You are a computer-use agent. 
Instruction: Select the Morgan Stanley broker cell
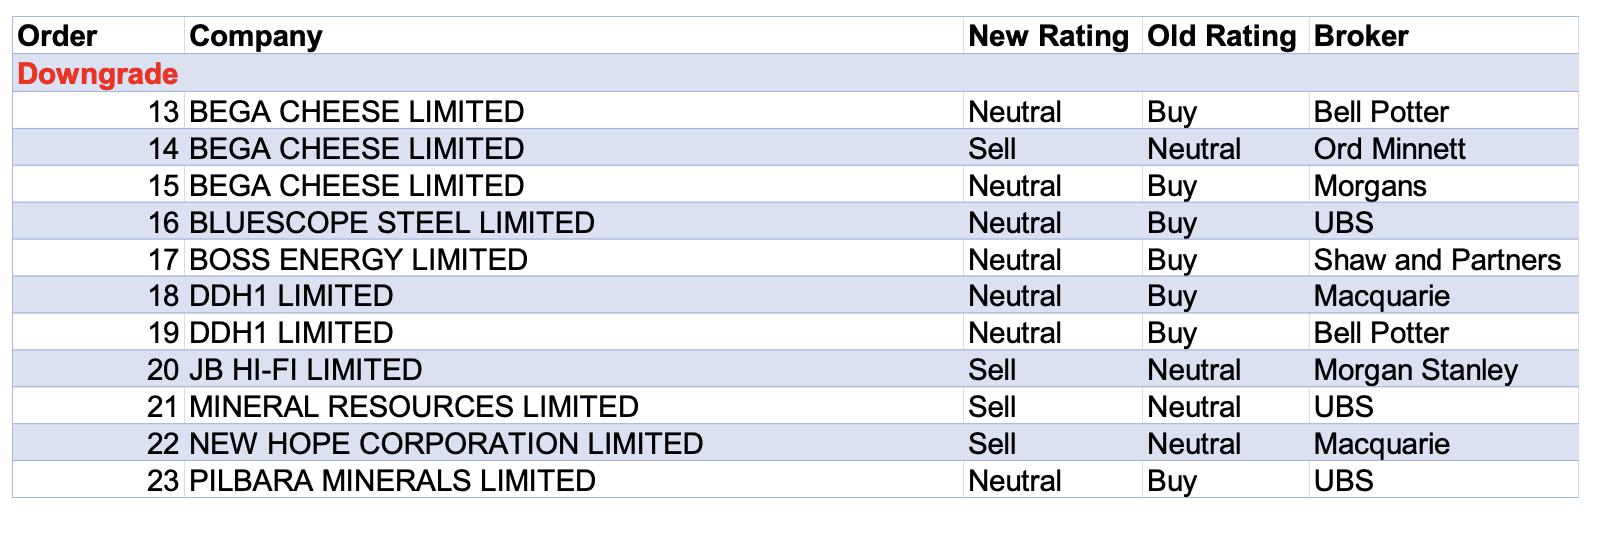1415,370
